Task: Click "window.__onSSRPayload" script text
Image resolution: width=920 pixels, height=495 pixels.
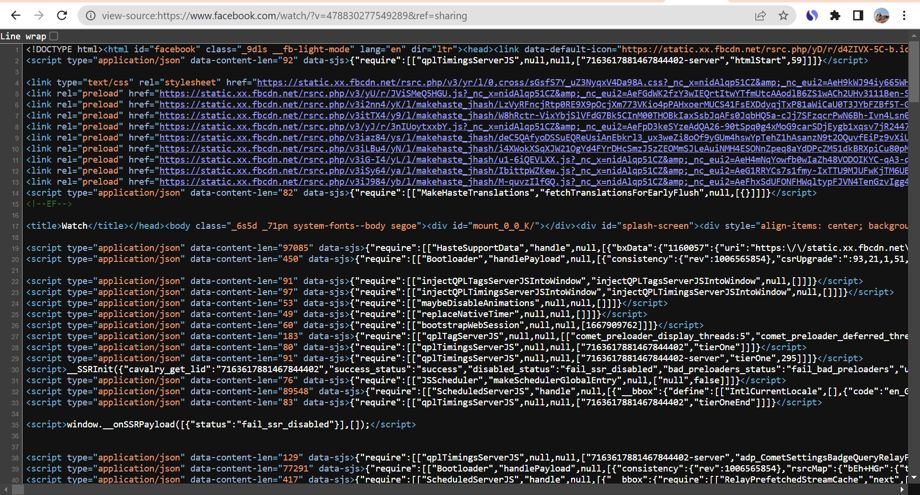Action: point(120,425)
